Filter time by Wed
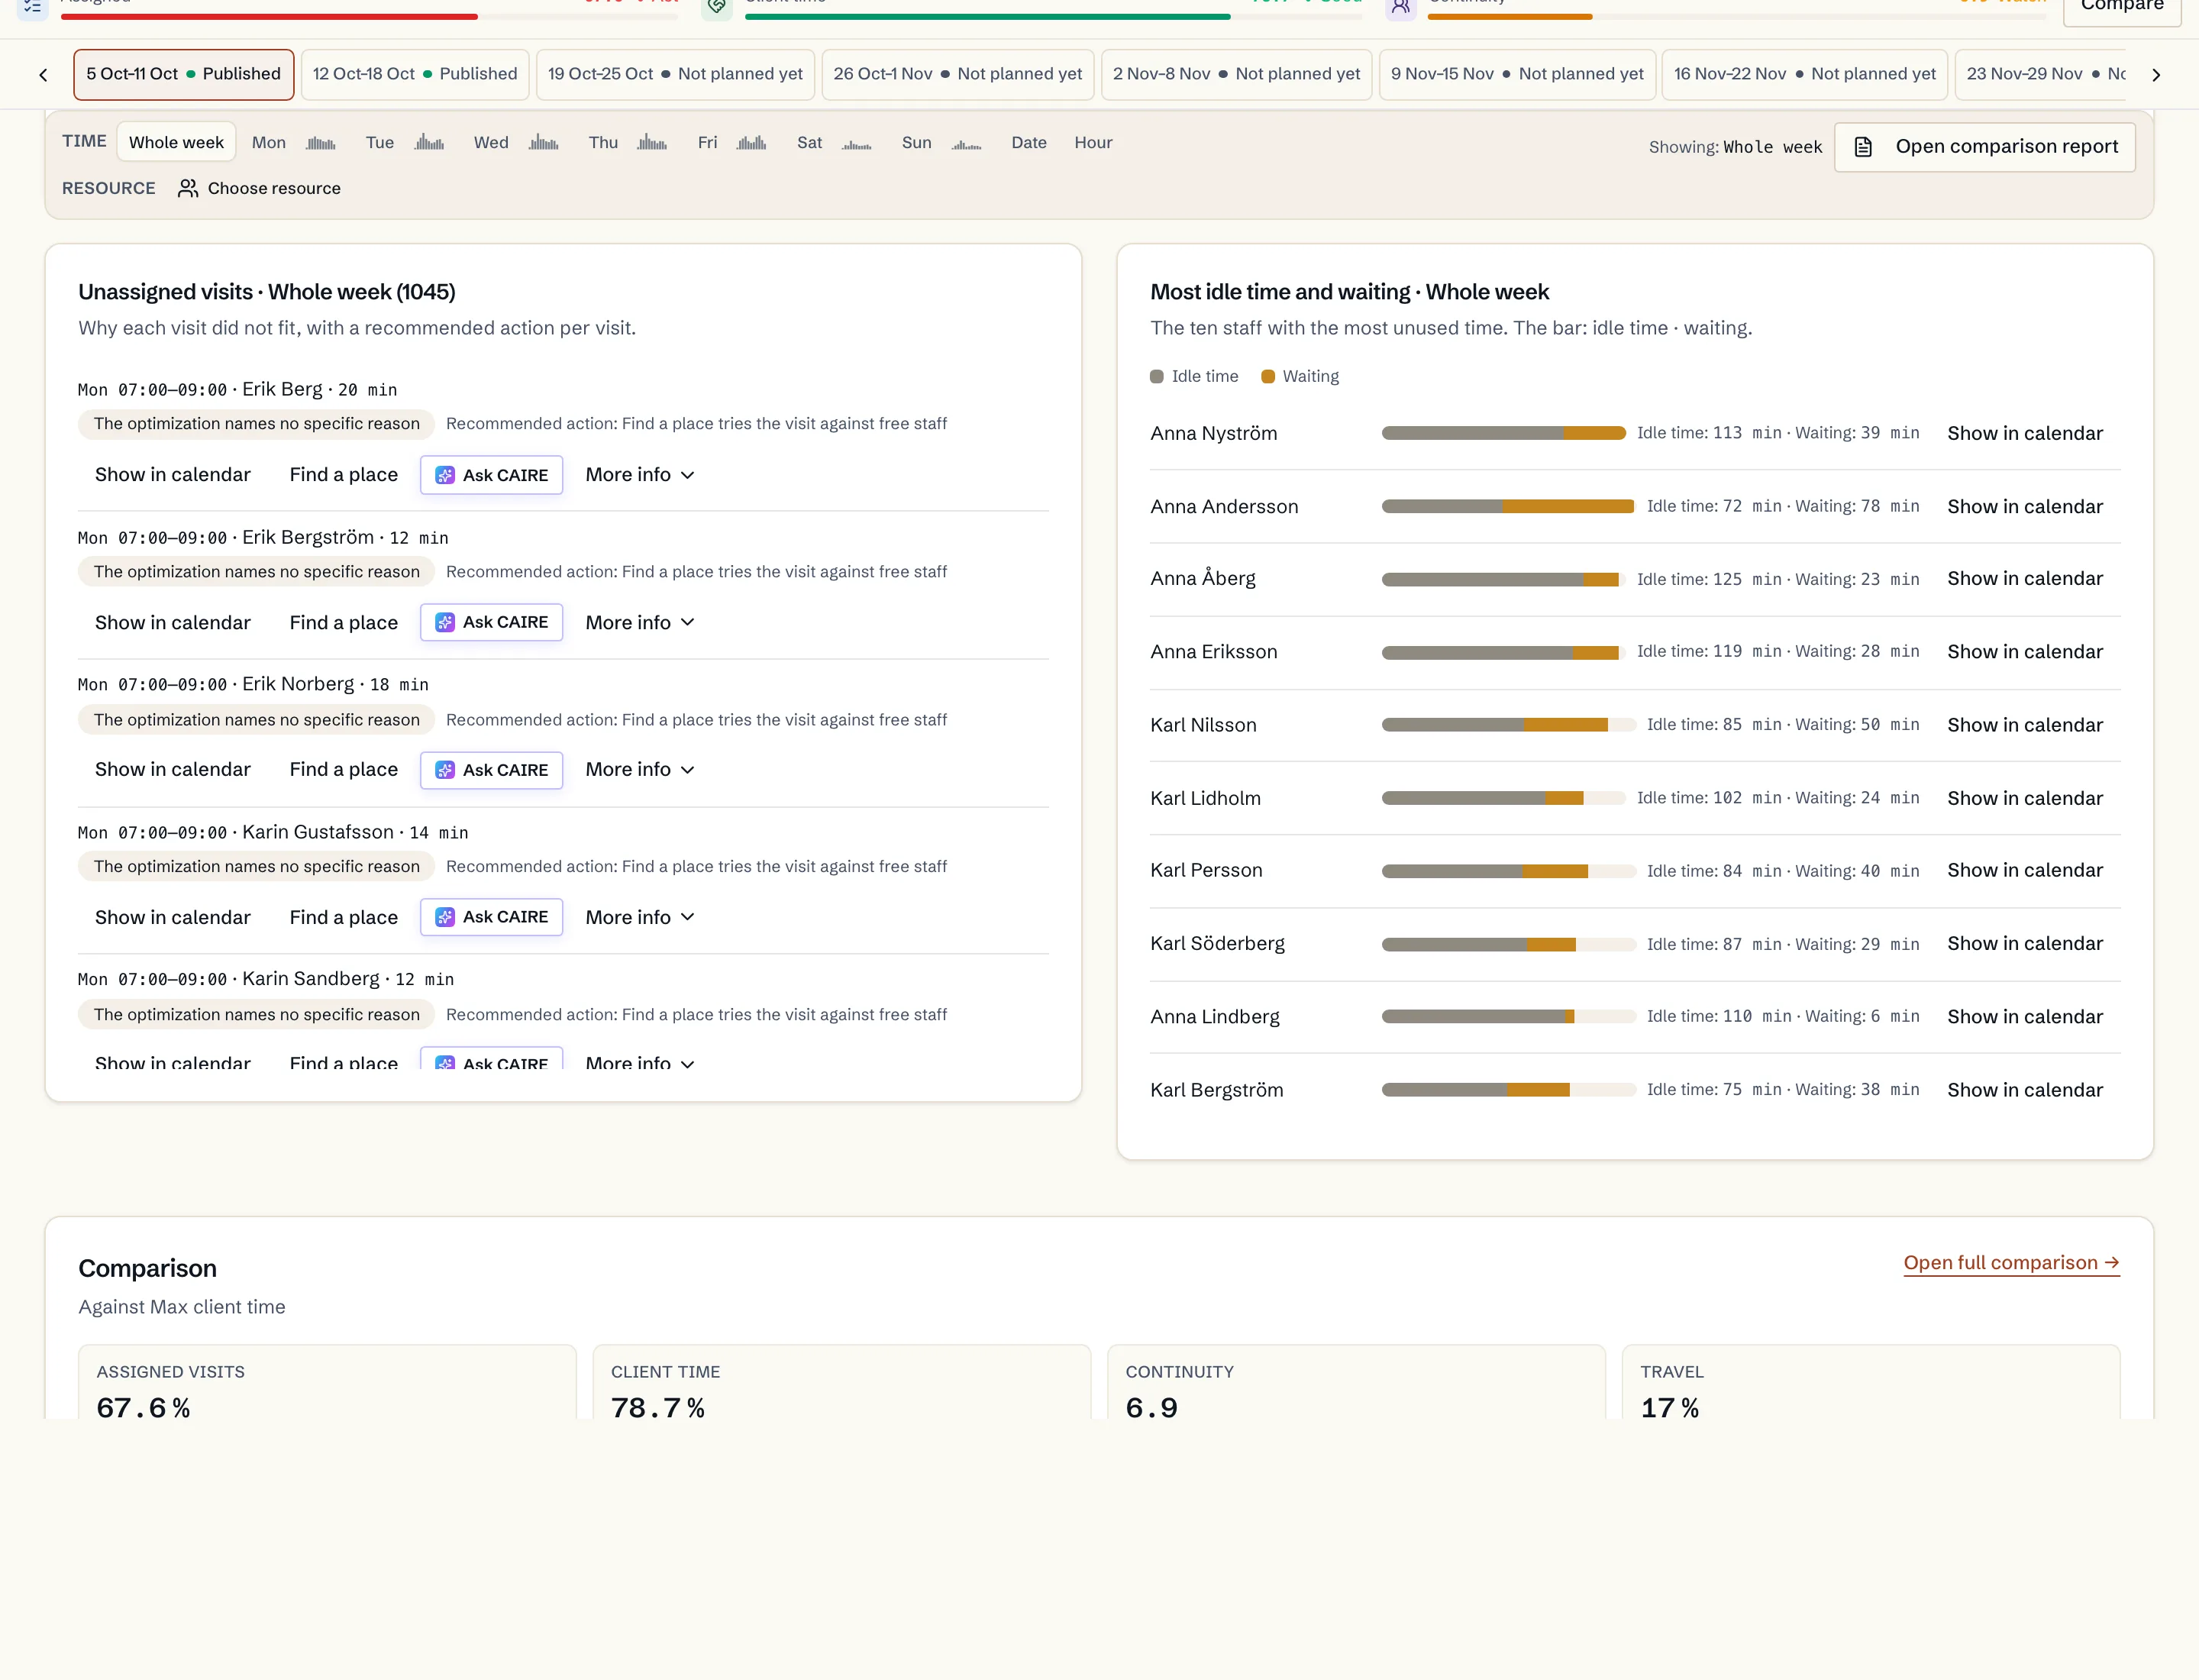Image resolution: width=2199 pixels, height=1680 pixels. click(491, 143)
